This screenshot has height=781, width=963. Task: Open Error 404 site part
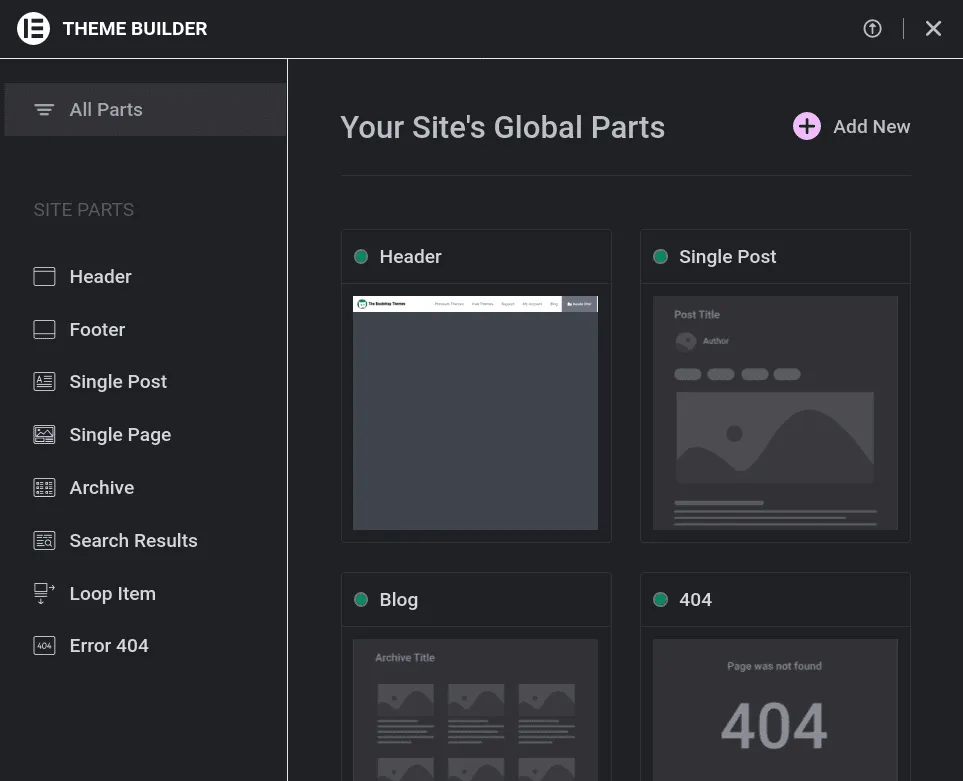(x=109, y=645)
